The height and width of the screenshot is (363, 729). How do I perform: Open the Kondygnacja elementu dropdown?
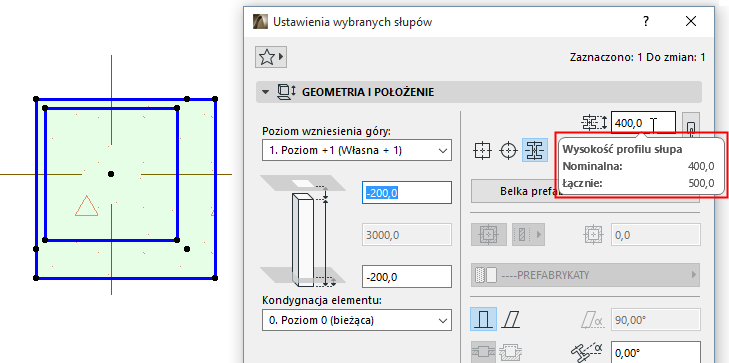pos(357,320)
